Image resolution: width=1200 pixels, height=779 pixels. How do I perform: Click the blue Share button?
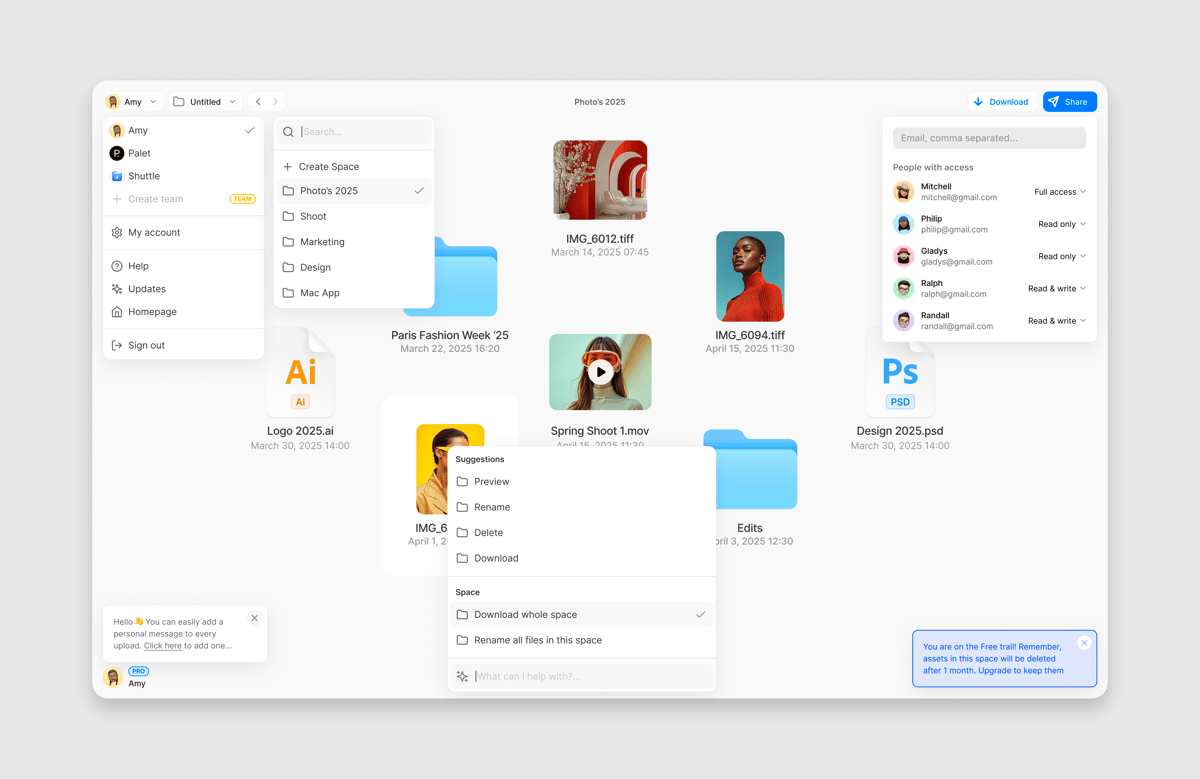coord(1069,102)
